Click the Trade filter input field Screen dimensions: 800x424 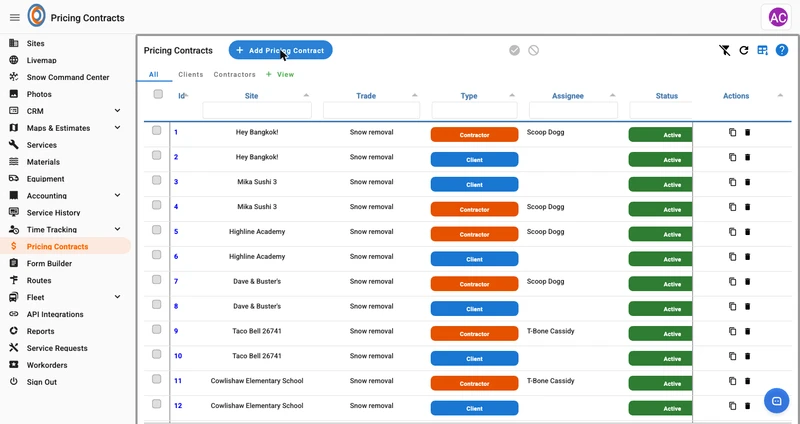(371, 110)
